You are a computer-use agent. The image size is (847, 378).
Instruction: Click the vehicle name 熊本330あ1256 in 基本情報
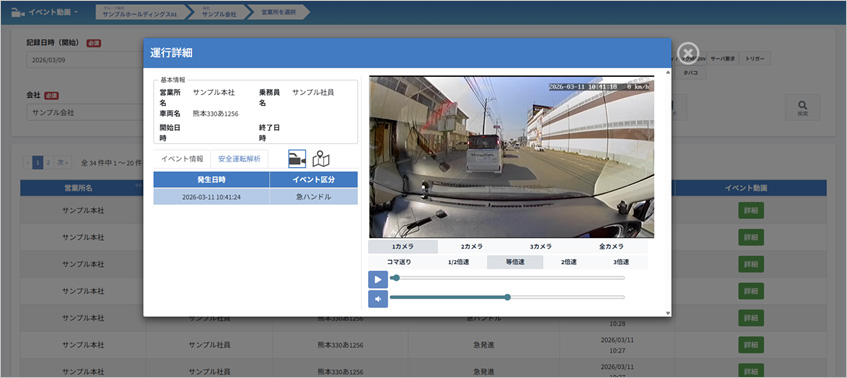coord(216,114)
